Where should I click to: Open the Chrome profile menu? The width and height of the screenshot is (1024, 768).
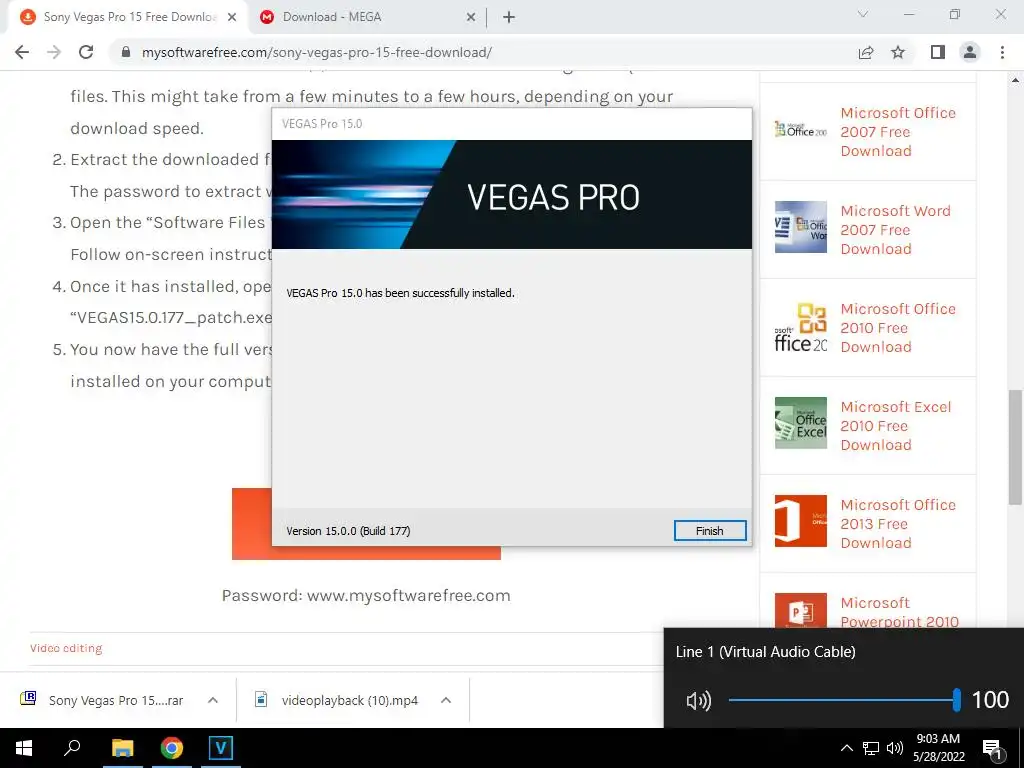(x=970, y=52)
